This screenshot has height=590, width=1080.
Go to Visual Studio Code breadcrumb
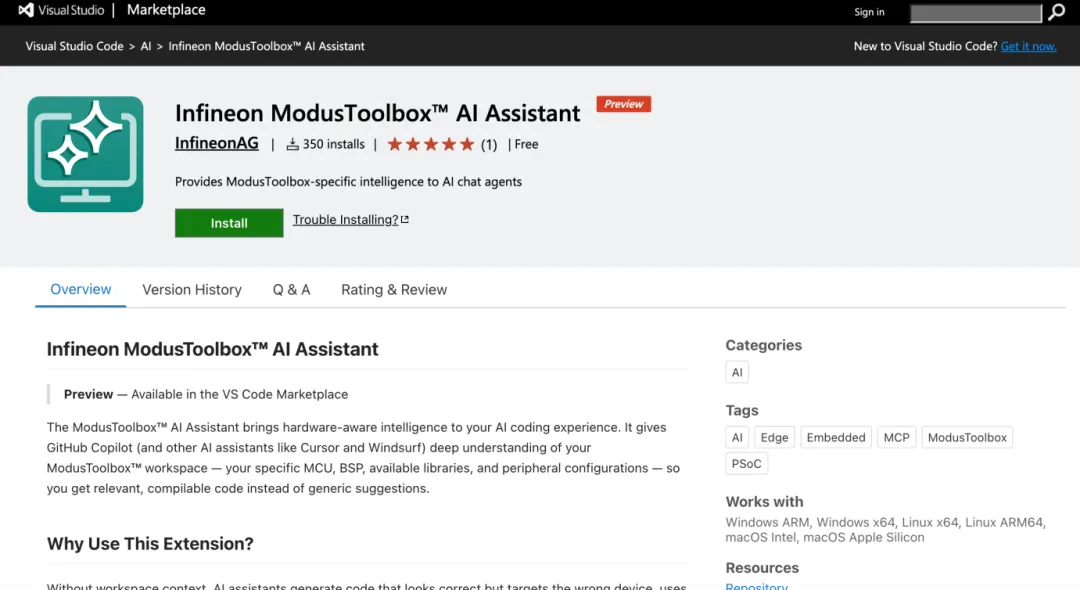[x=74, y=46]
